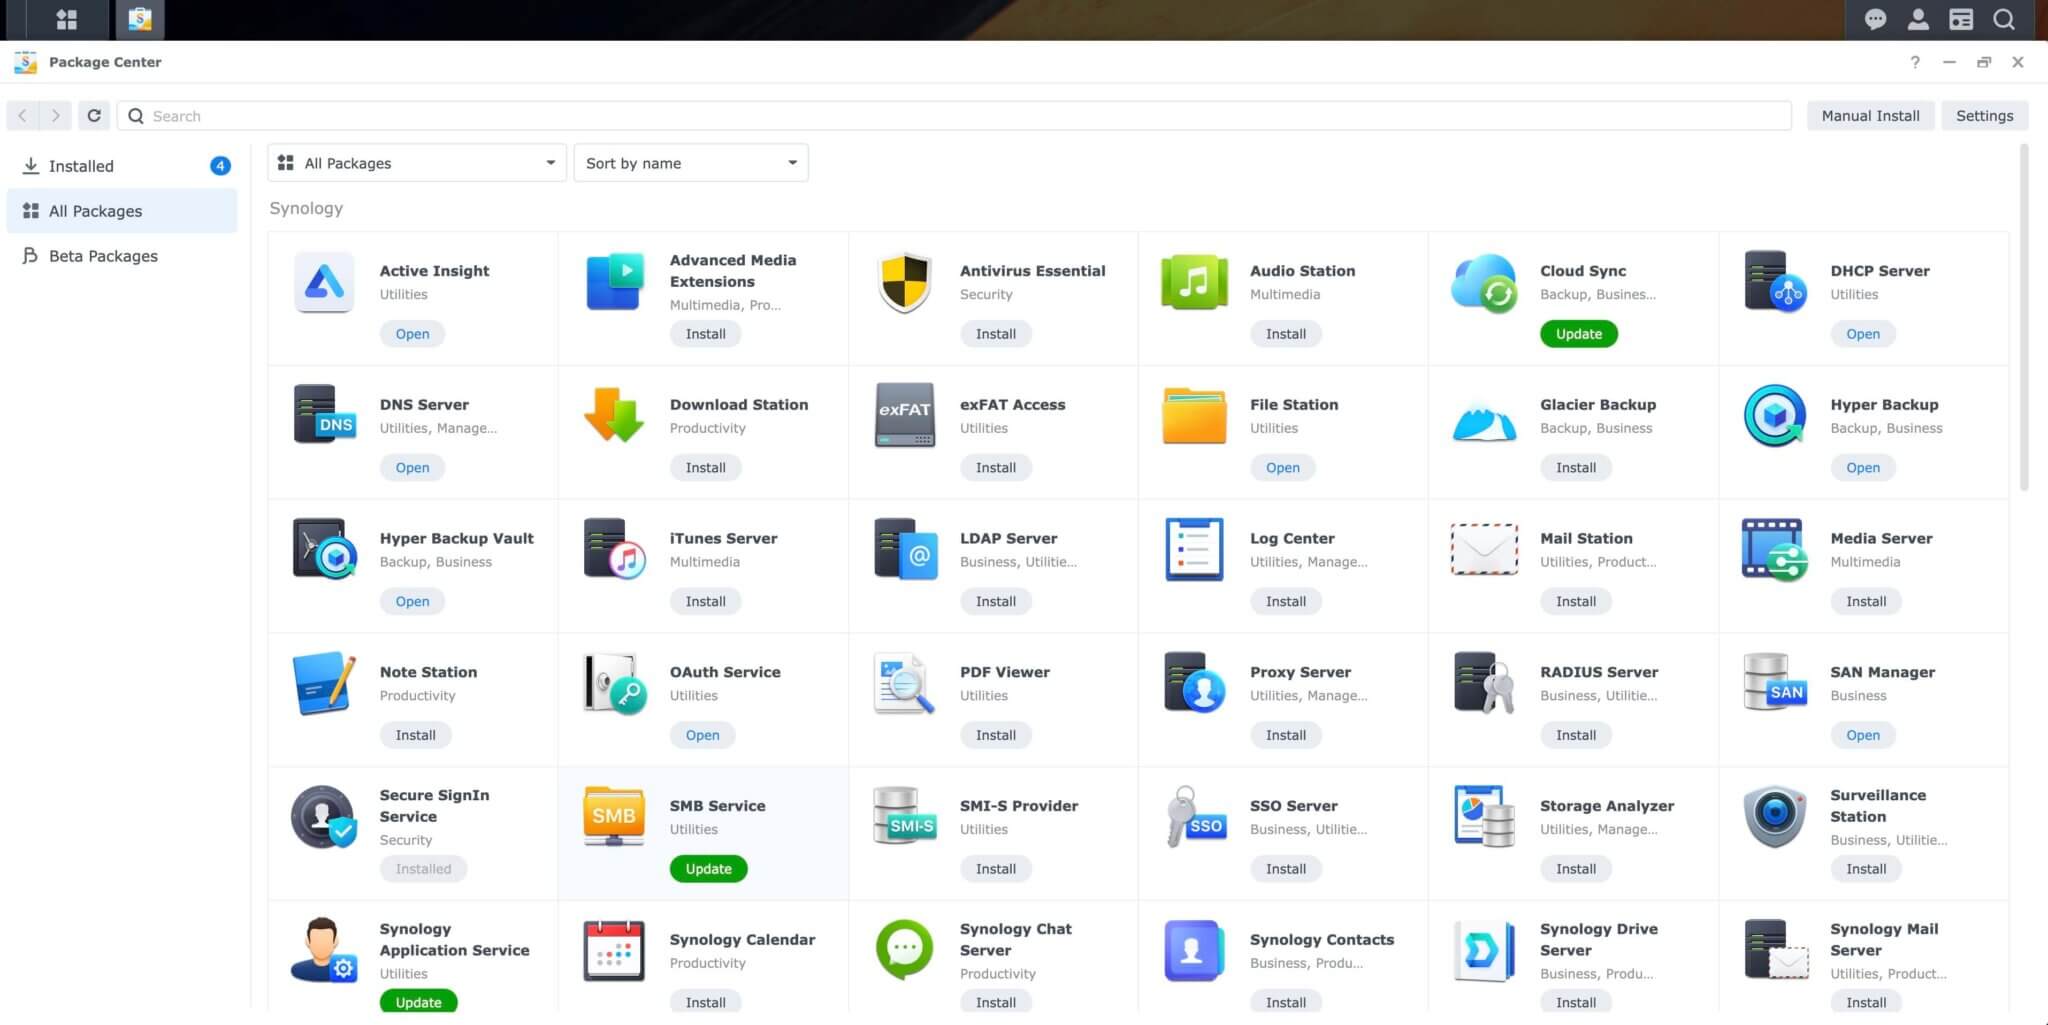The width and height of the screenshot is (2048, 1025).
Task: Click the refresh button in toolbar
Action: pos(94,116)
